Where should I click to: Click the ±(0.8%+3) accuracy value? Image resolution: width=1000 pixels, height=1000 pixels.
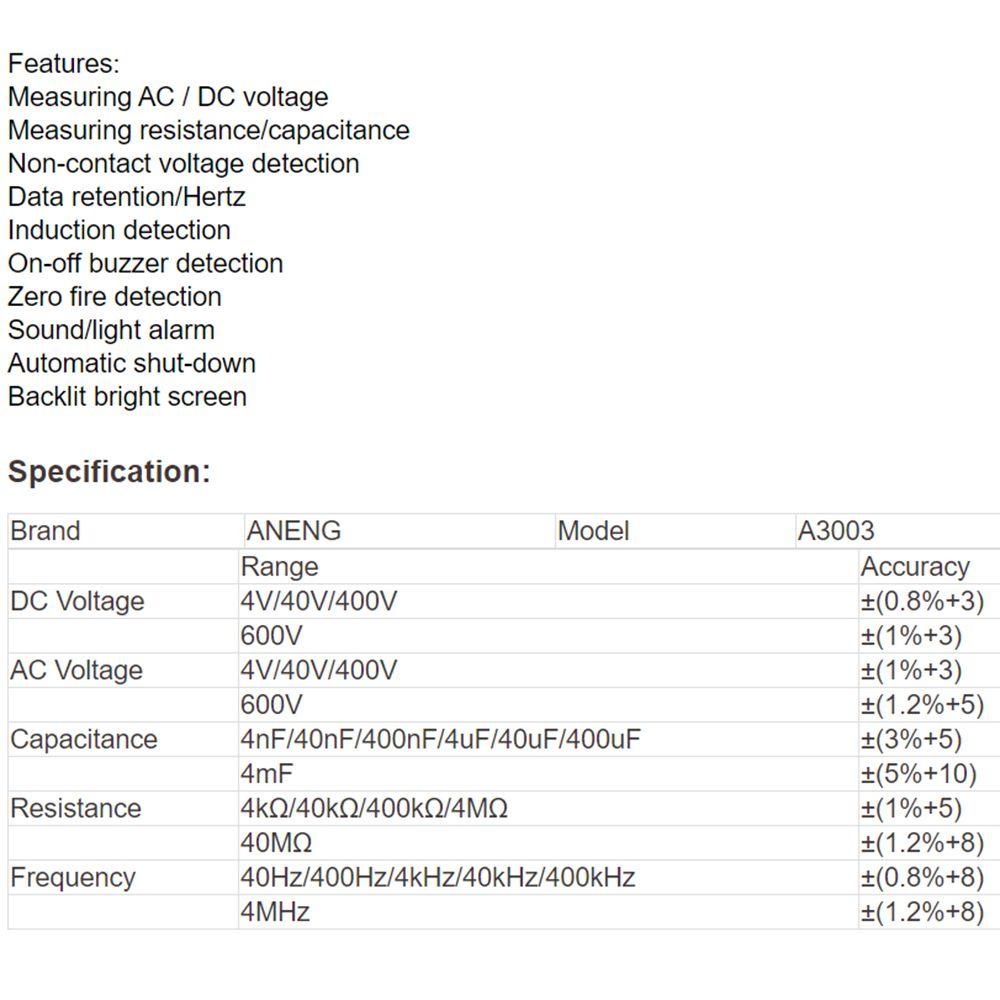tap(922, 601)
